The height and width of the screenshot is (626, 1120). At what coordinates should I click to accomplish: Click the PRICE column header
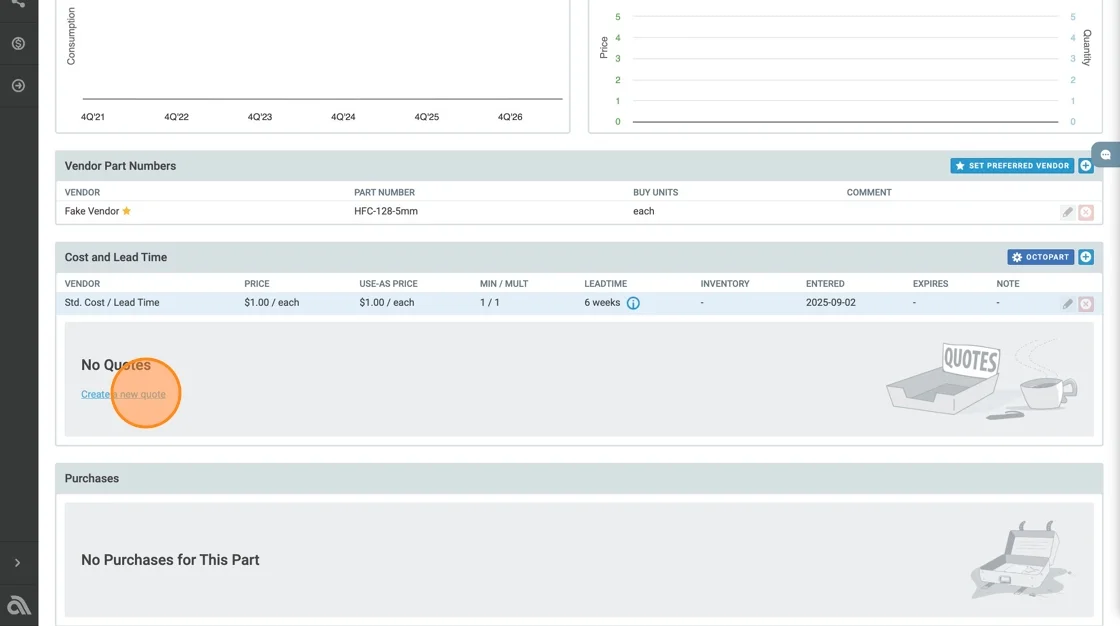point(257,284)
